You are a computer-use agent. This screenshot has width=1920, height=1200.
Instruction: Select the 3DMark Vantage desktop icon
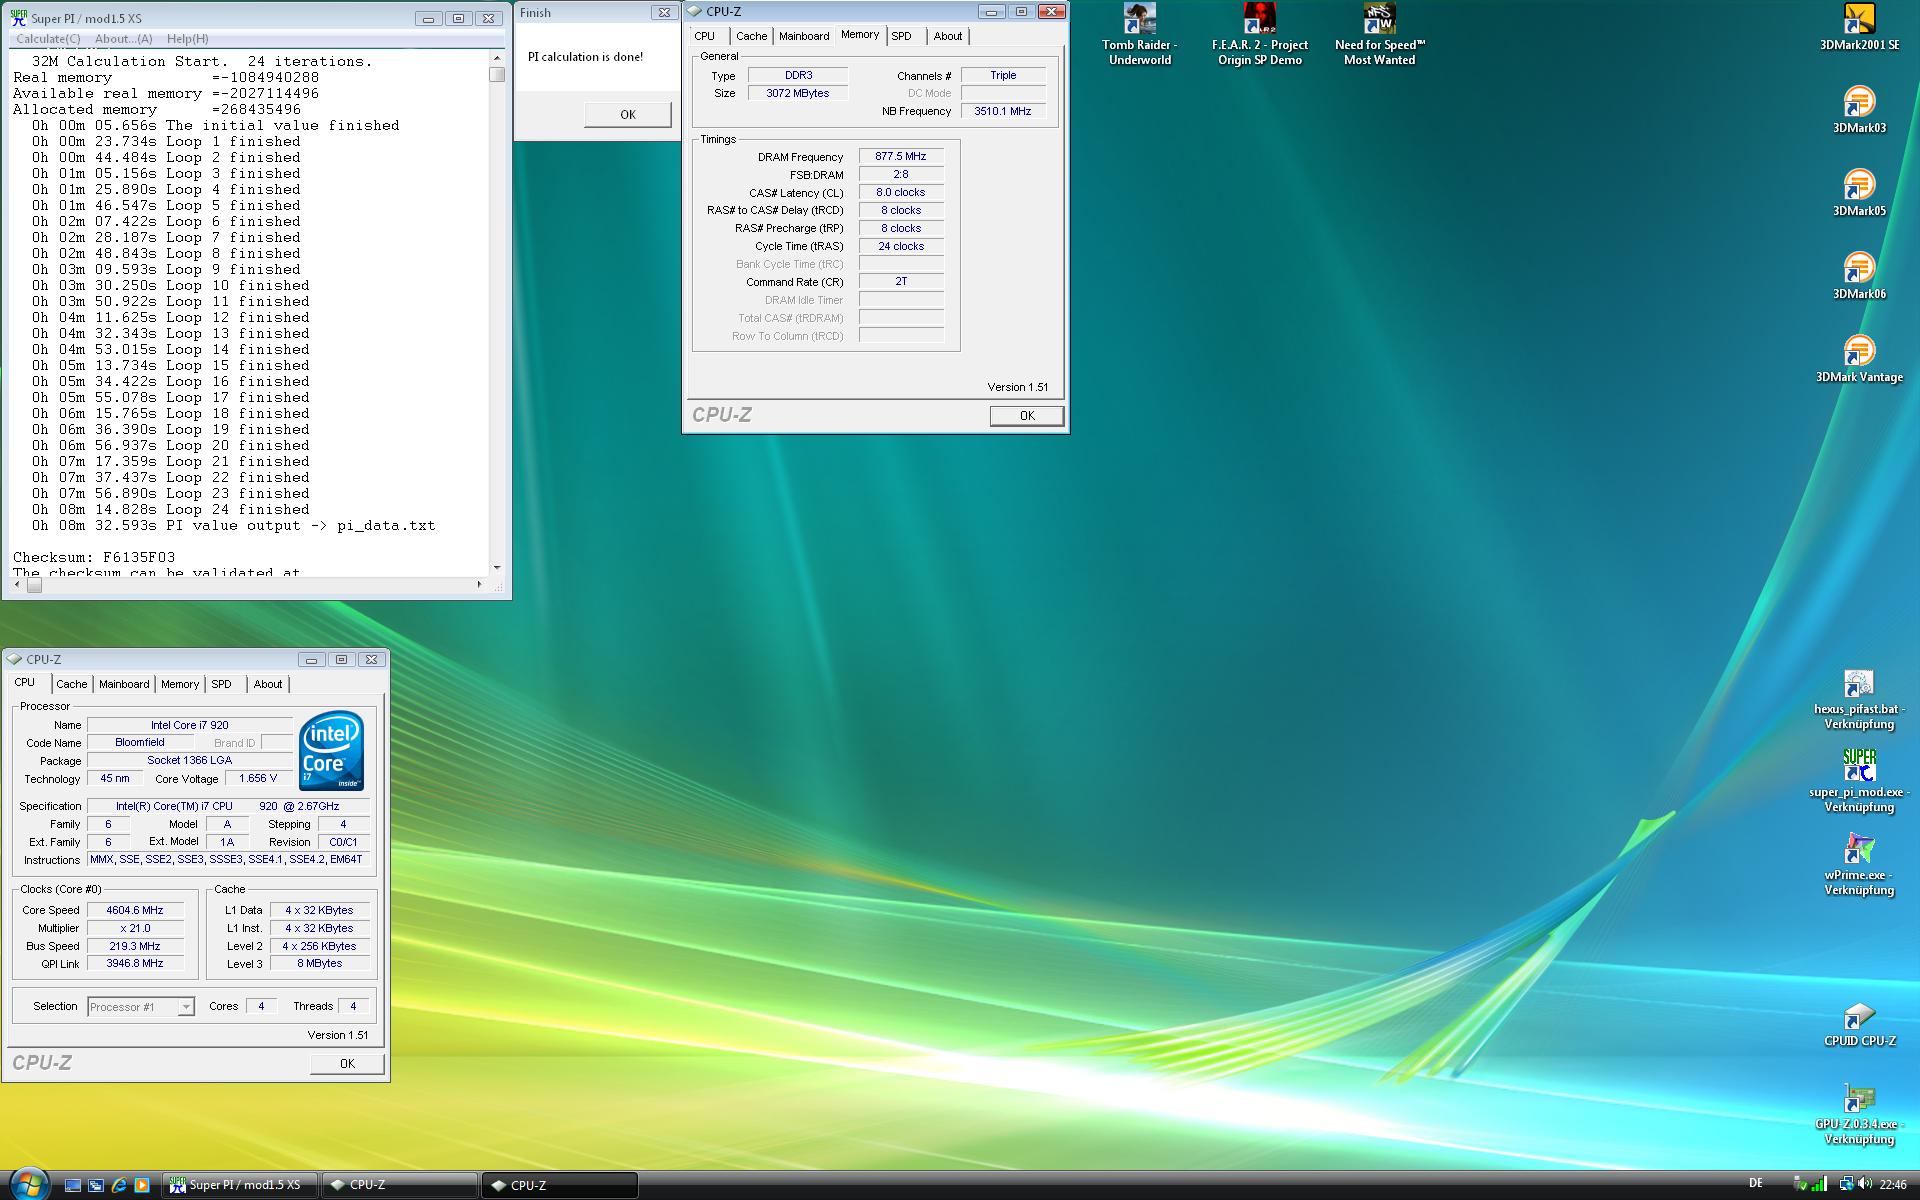[1859, 359]
